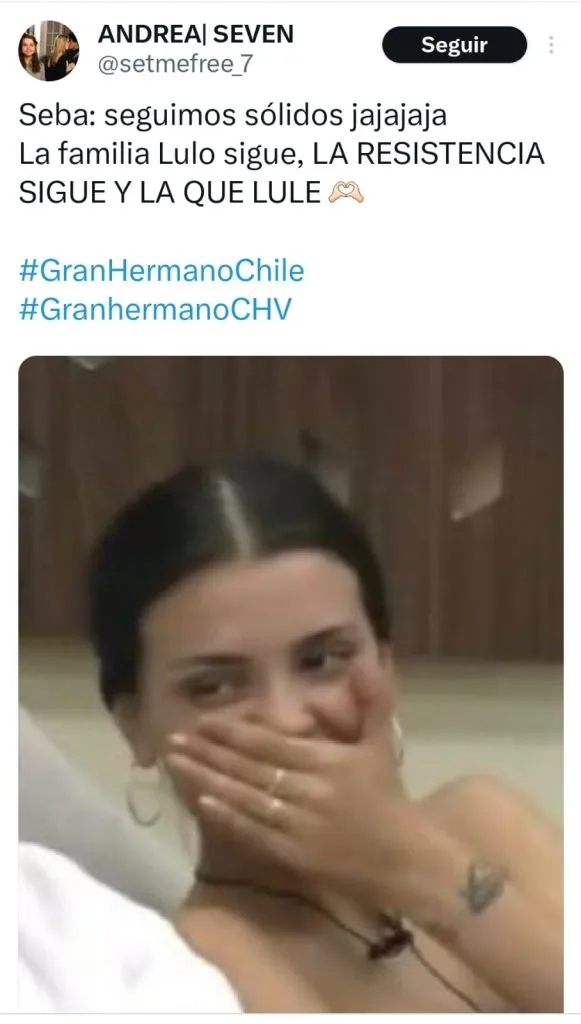
Task: Click the ANDREA| SEVEN display name
Action: pos(196,34)
